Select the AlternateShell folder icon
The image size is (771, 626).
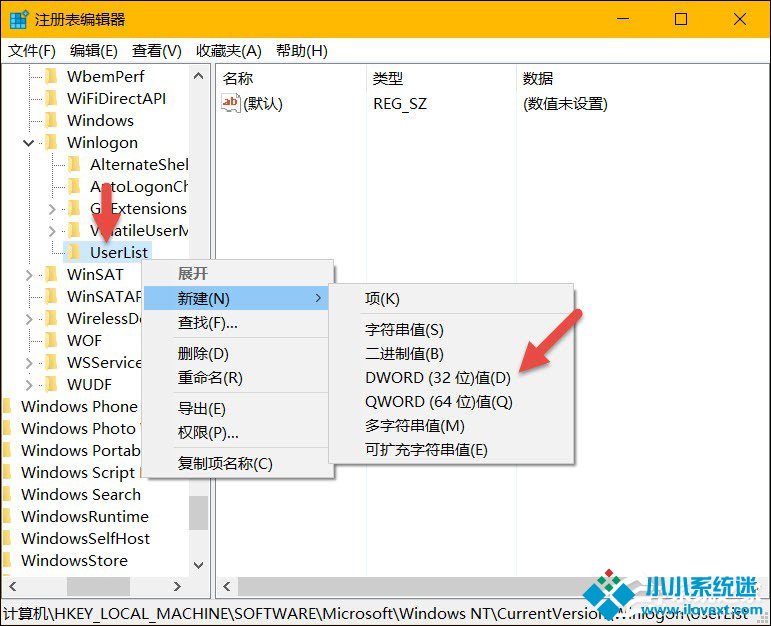[x=74, y=164]
